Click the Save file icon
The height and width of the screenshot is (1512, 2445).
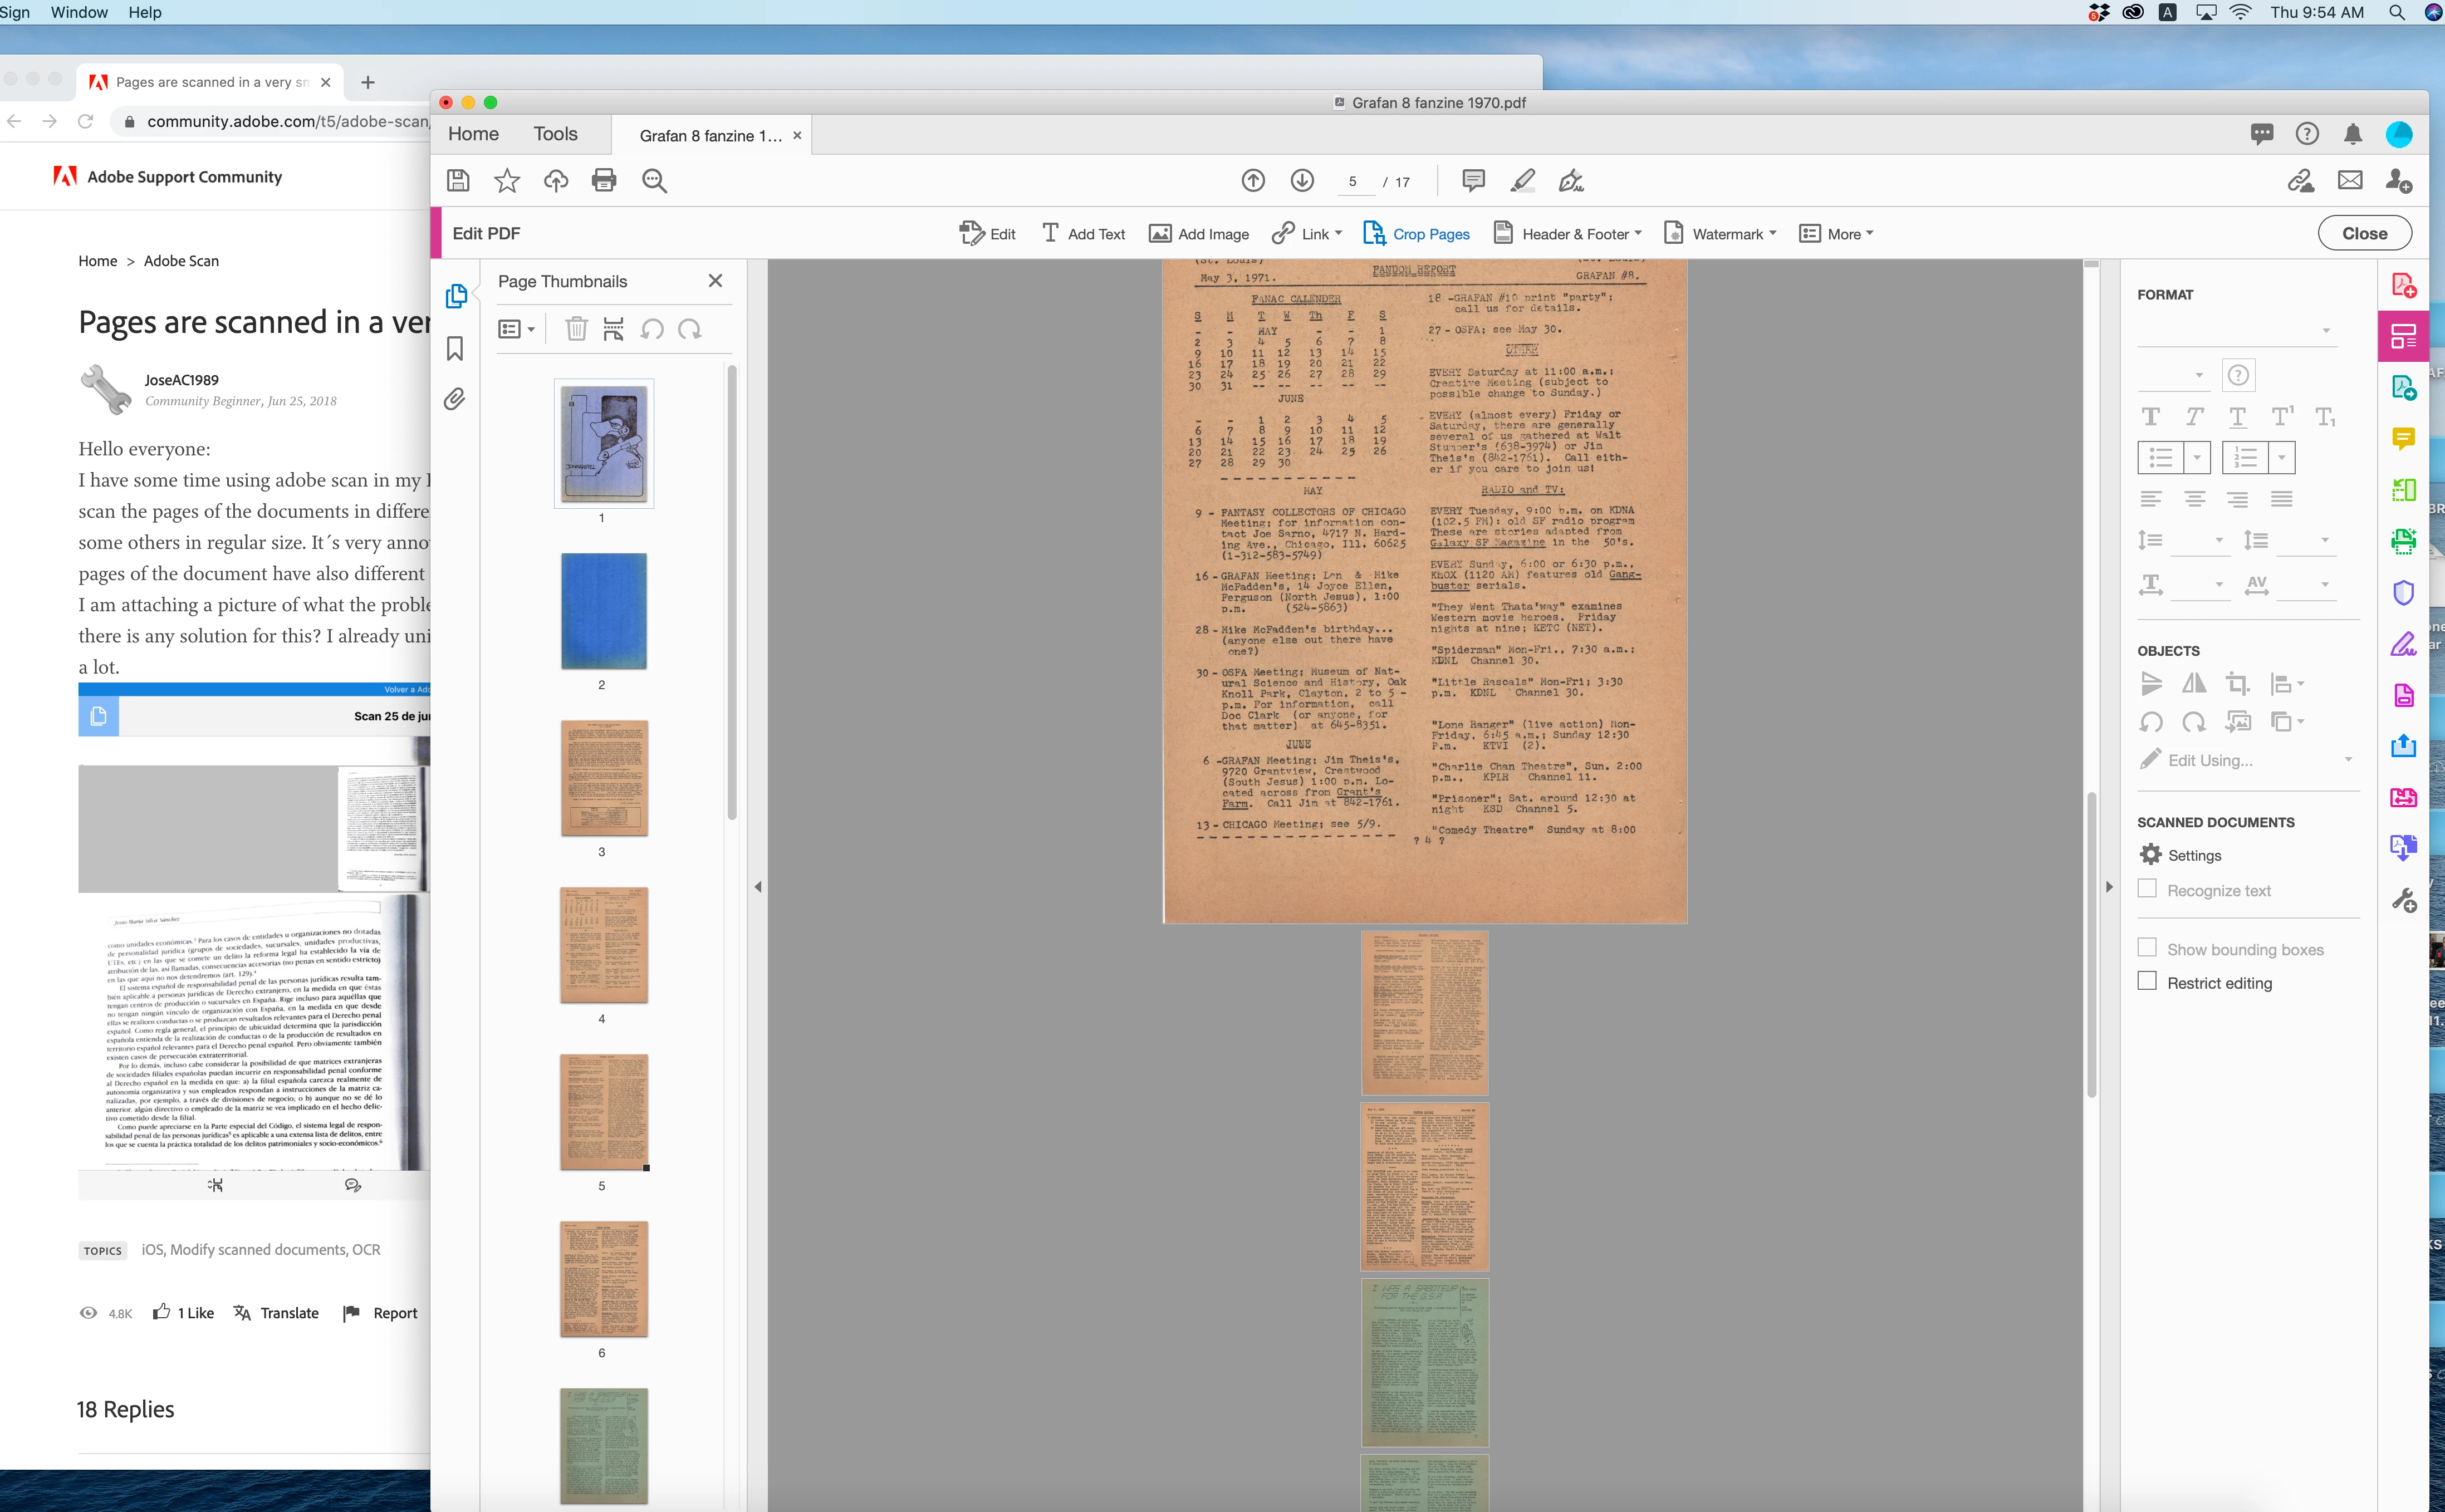point(458,180)
